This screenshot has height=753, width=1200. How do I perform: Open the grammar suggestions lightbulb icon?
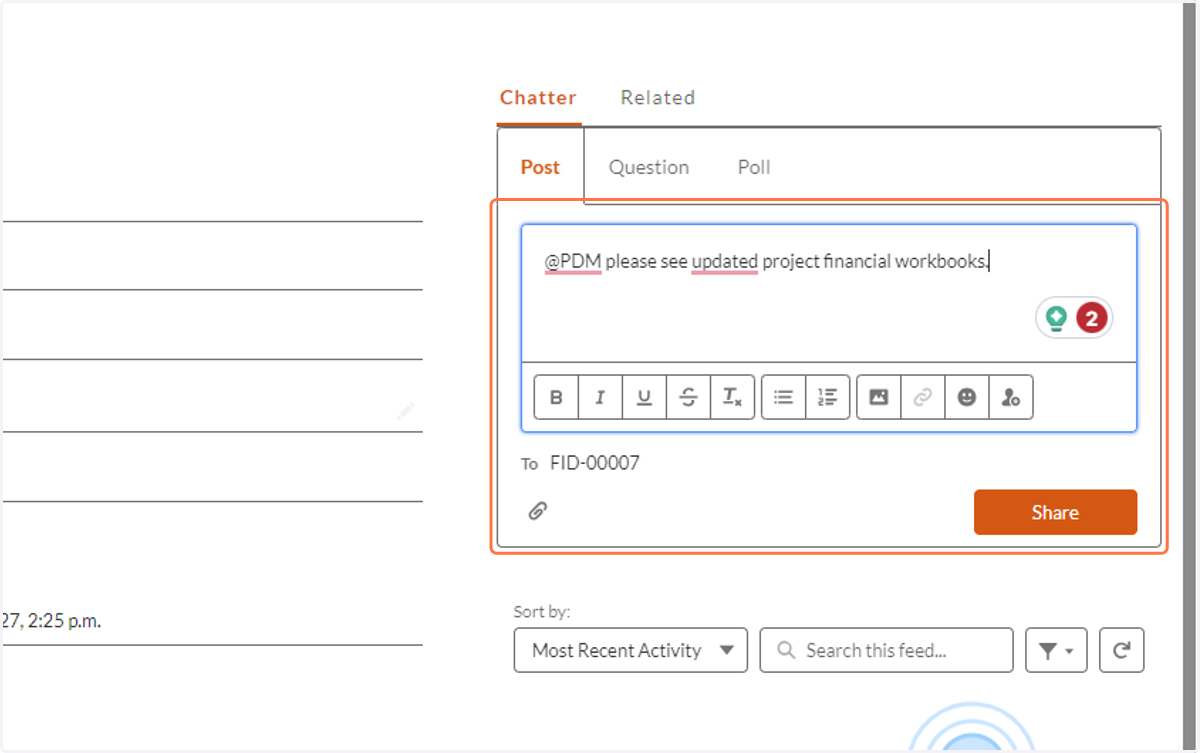tap(1056, 319)
